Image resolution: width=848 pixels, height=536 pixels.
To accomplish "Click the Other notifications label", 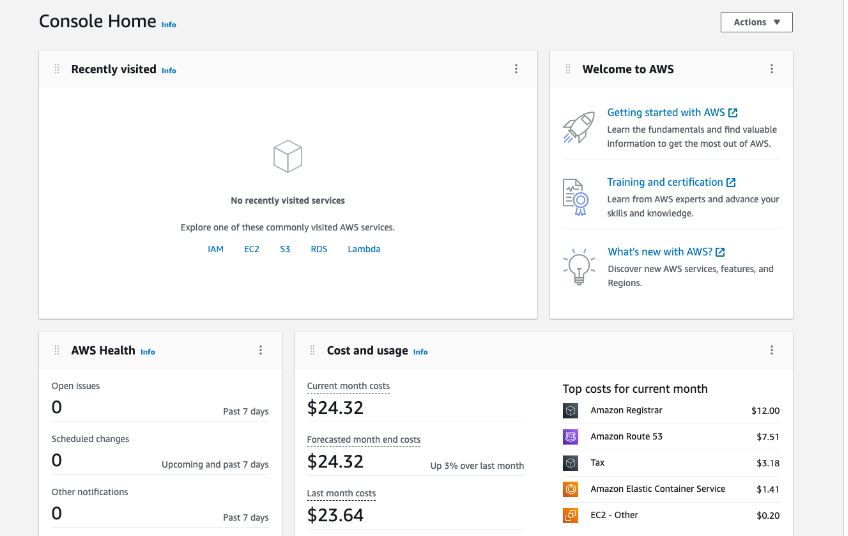I will pyautogui.click(x=90, y=492).
